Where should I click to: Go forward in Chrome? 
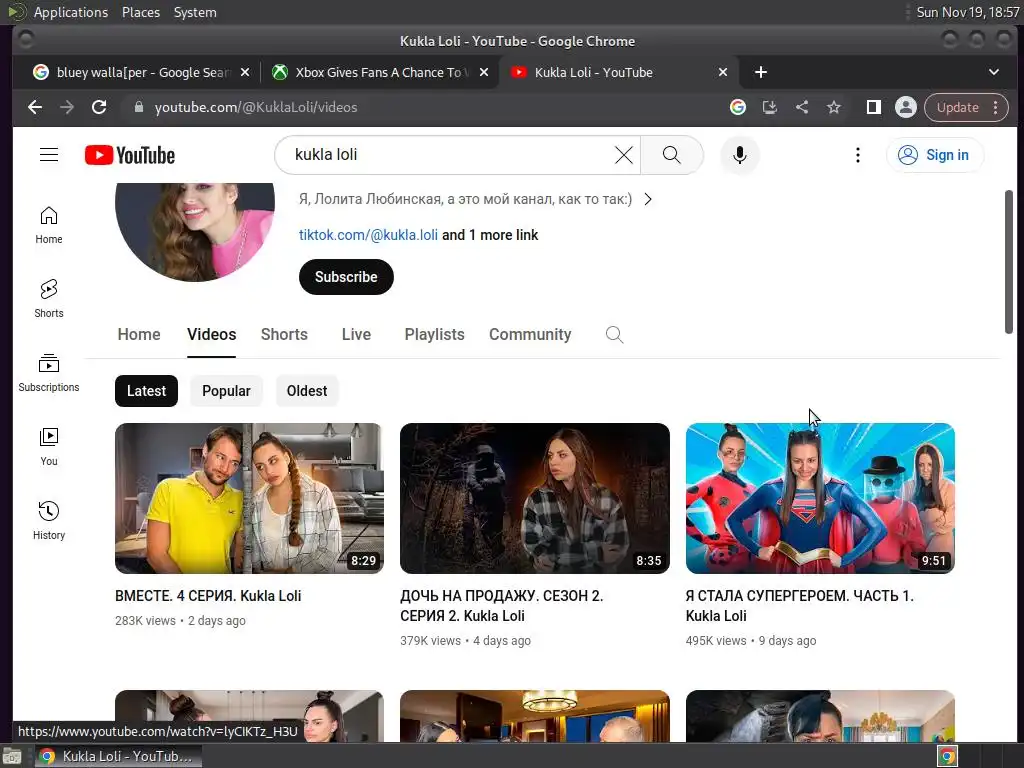(x=67, y=107)
